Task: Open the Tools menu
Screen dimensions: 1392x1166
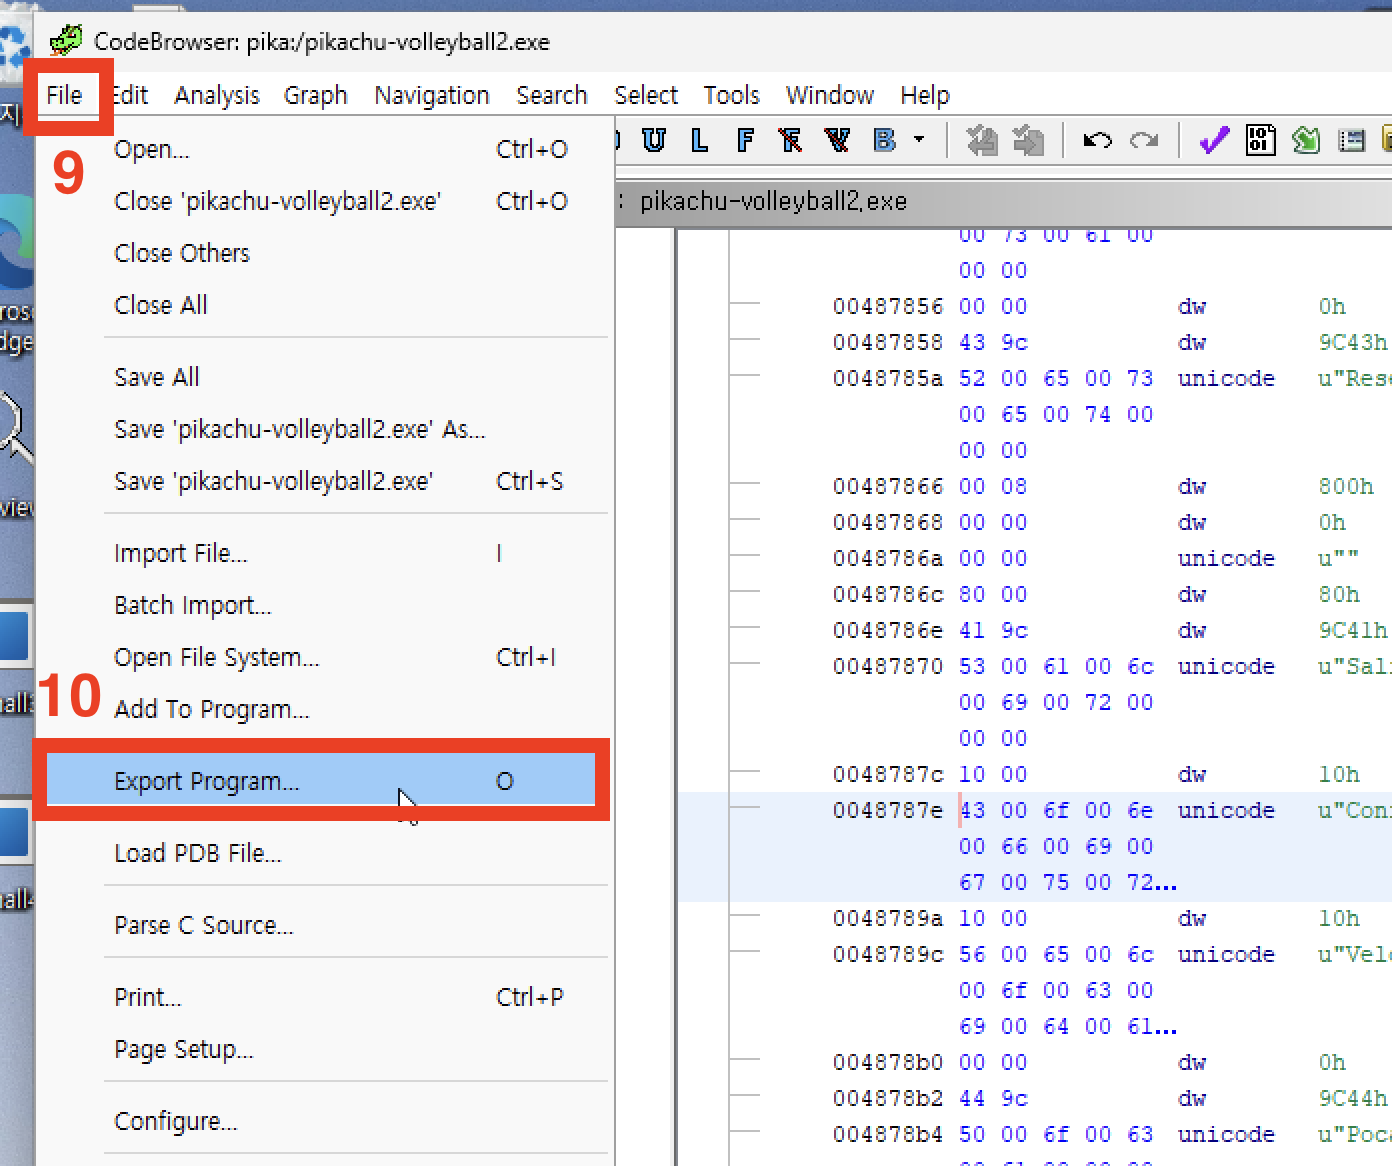Action: [732, 95]
